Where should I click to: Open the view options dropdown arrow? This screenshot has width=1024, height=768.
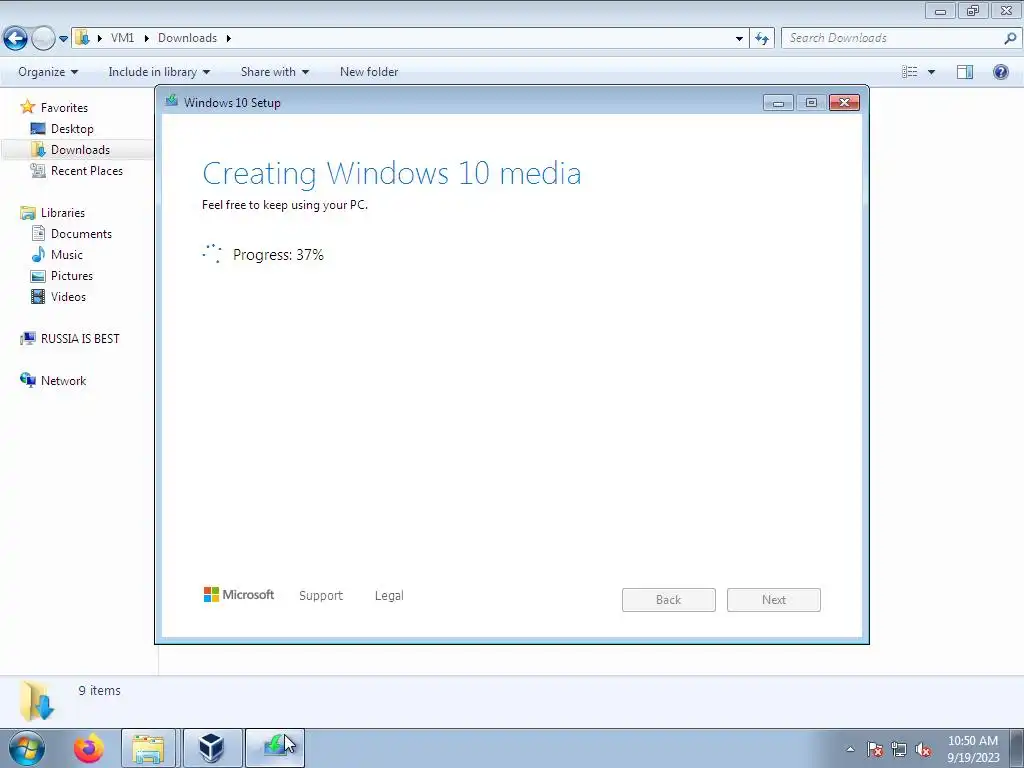pyautogui.click(x=931, y=72)
